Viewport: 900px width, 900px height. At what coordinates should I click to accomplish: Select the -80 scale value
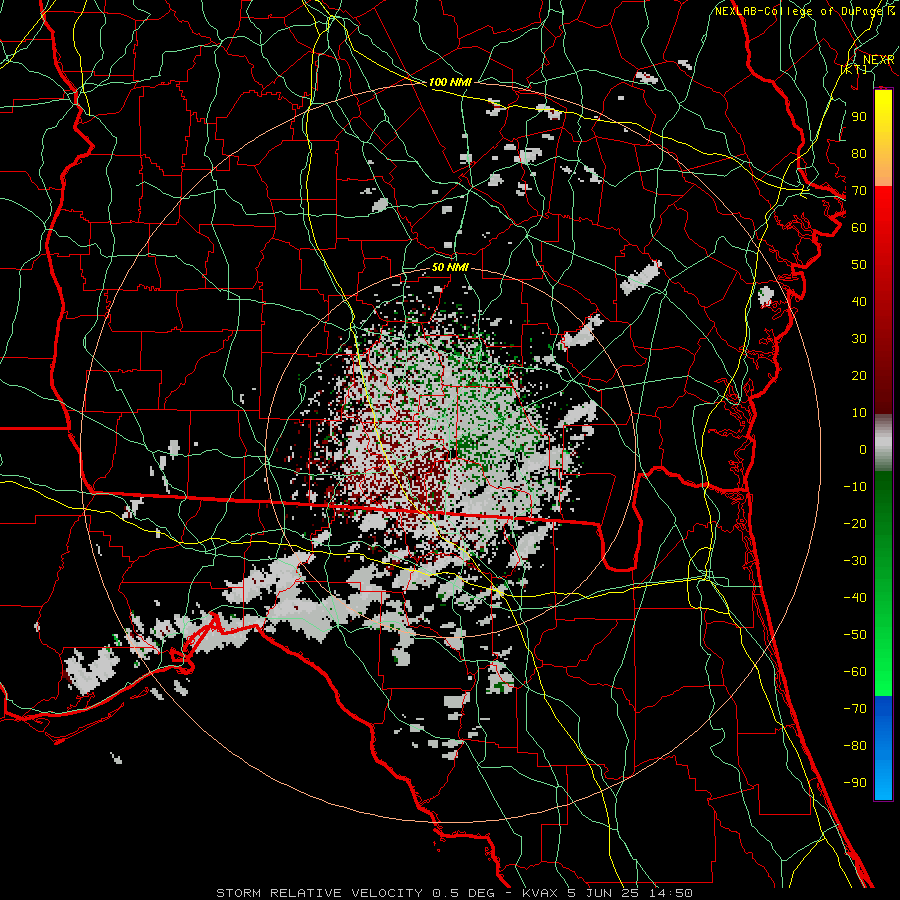click(855, 746)
